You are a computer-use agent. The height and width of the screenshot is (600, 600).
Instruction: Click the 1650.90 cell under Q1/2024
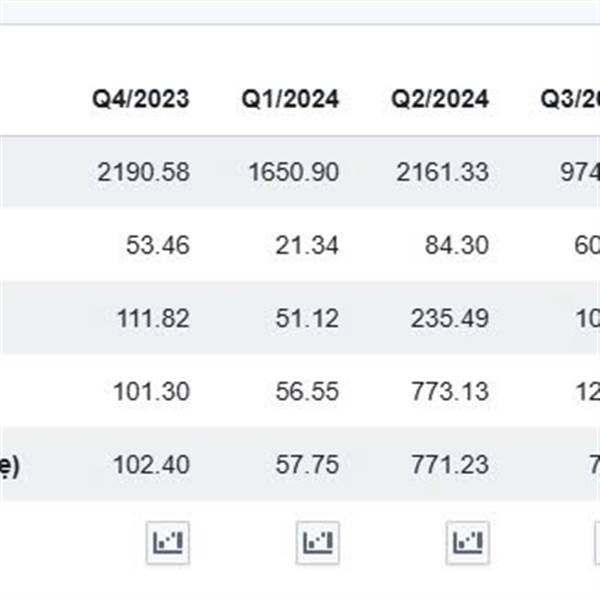[294, 172]
